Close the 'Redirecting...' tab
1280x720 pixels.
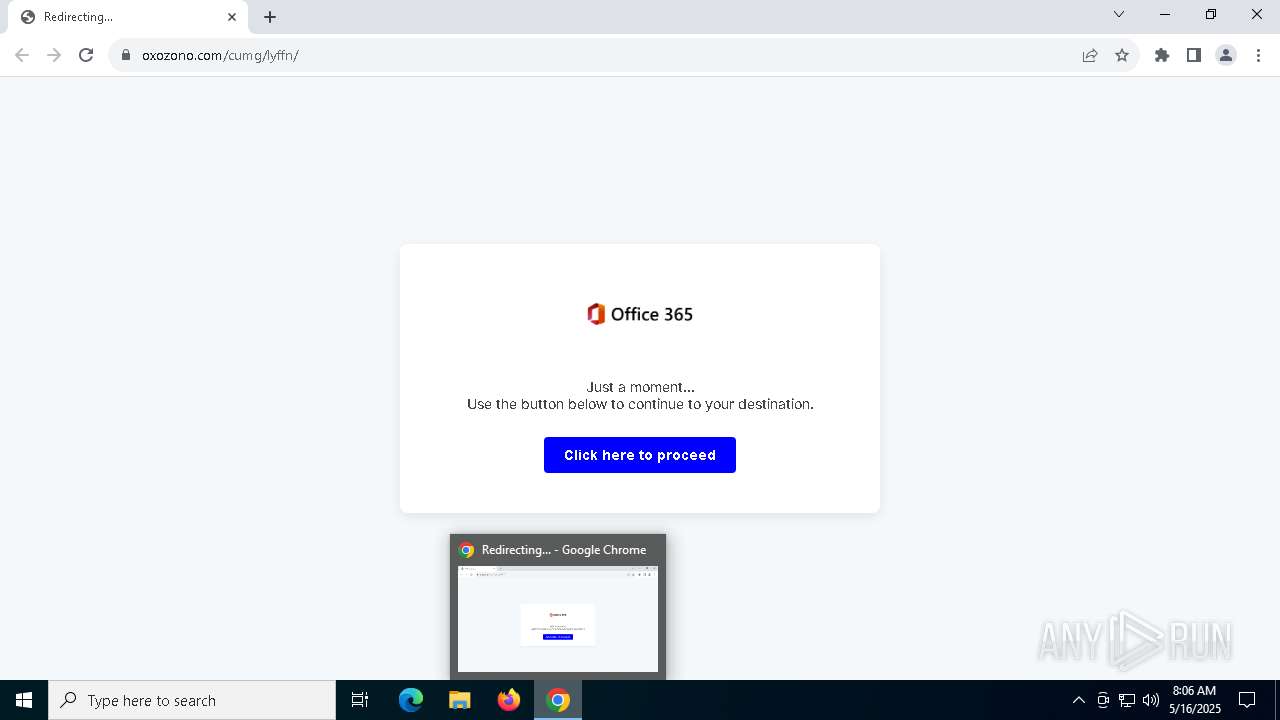coord(232,17)
